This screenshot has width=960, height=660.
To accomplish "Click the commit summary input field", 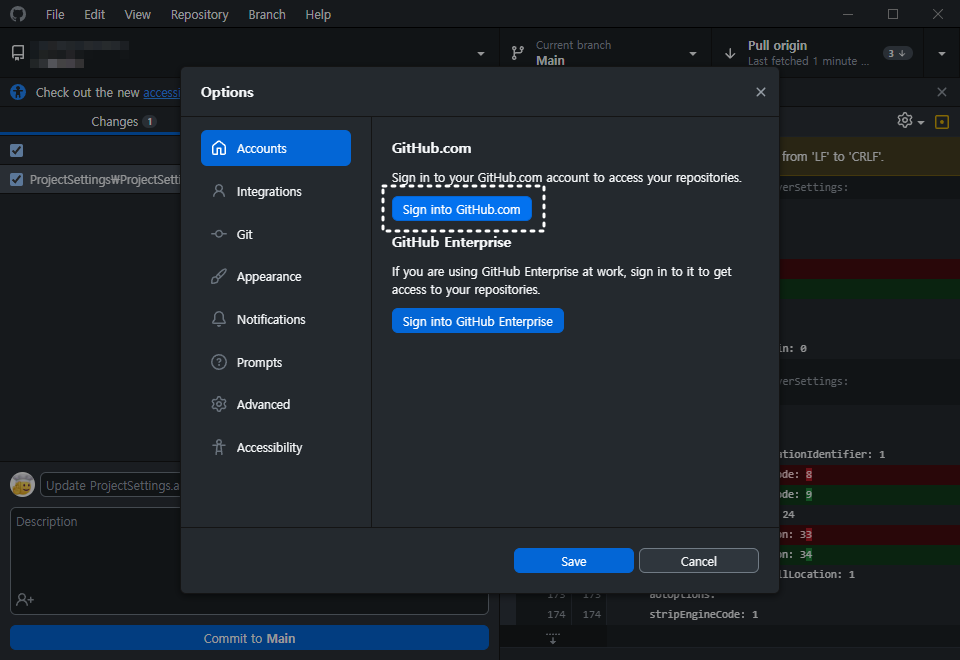I will [110, 485].
